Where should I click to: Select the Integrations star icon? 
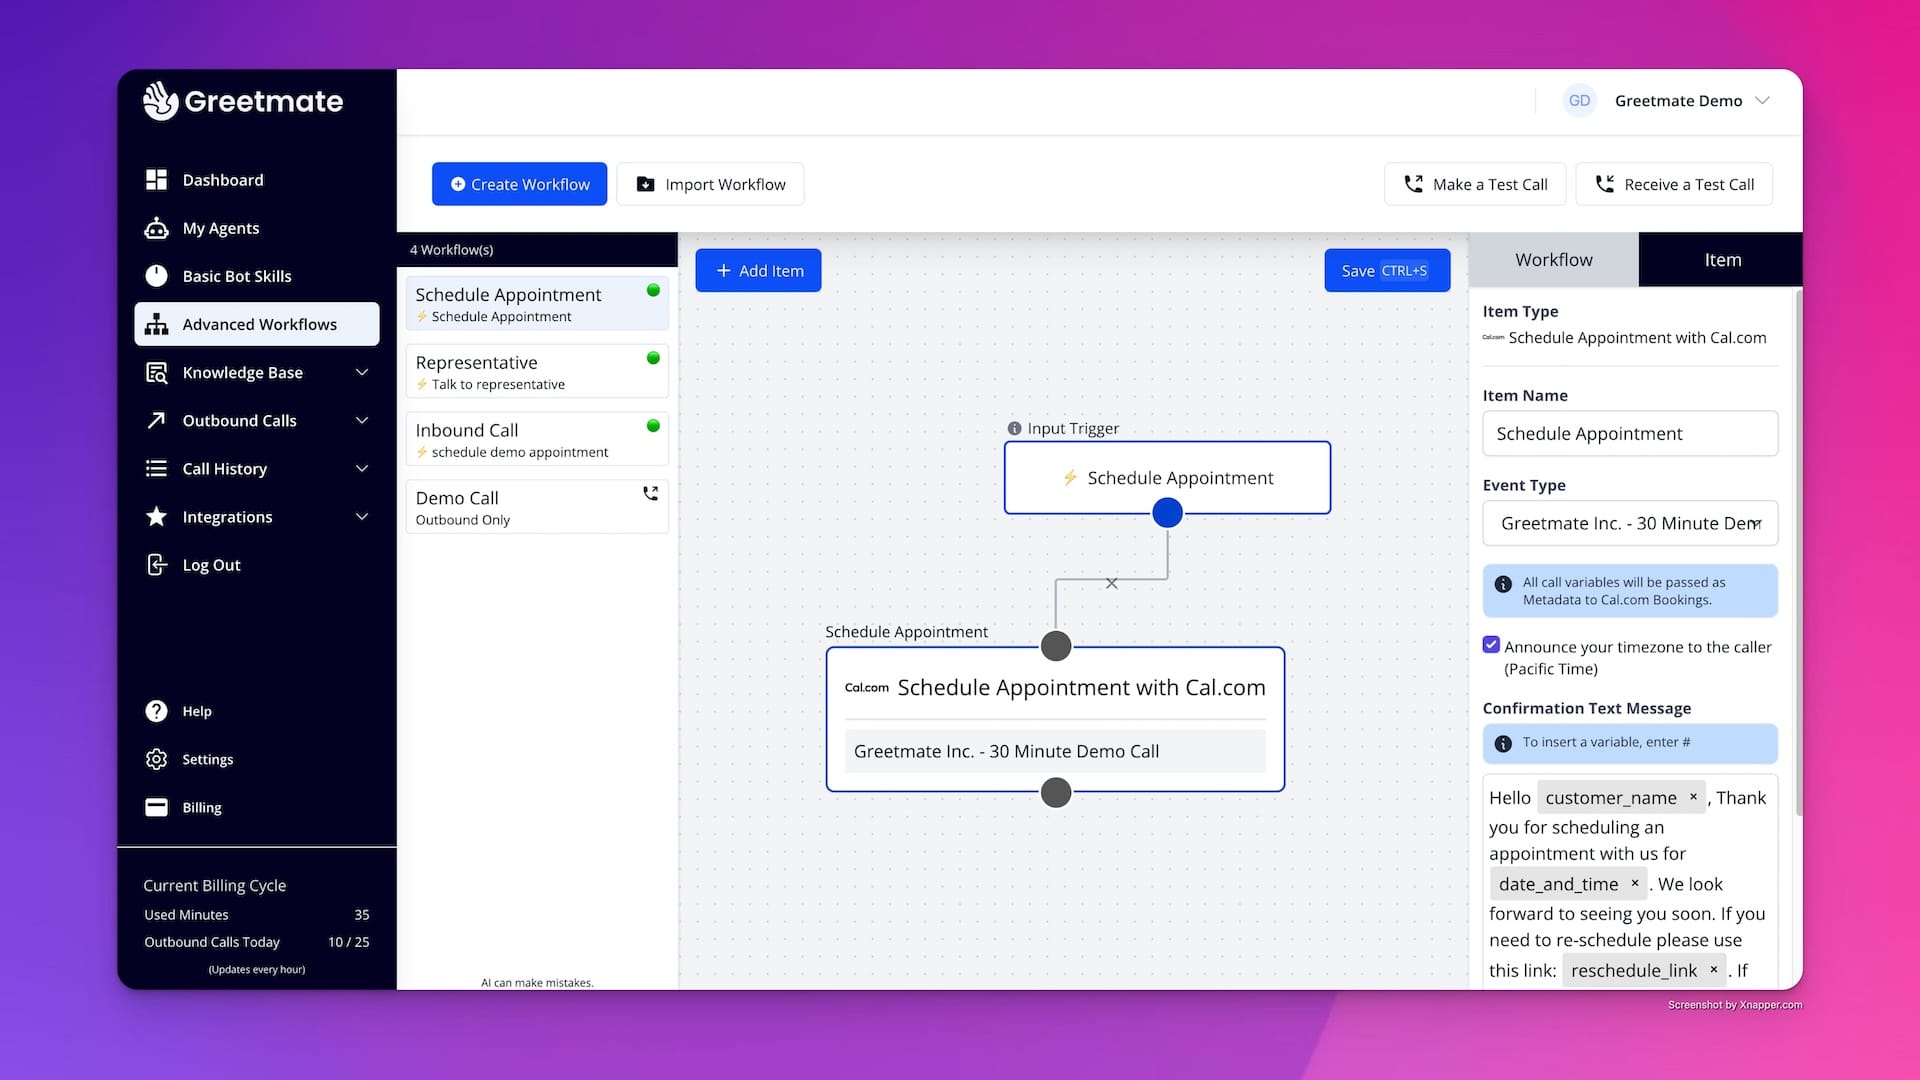157,516
